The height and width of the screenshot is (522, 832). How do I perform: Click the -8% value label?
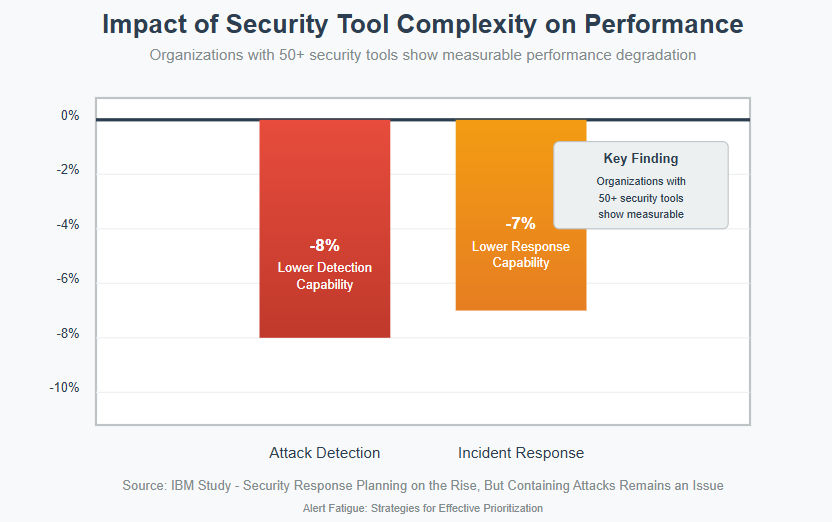click(x=324, y=245)
